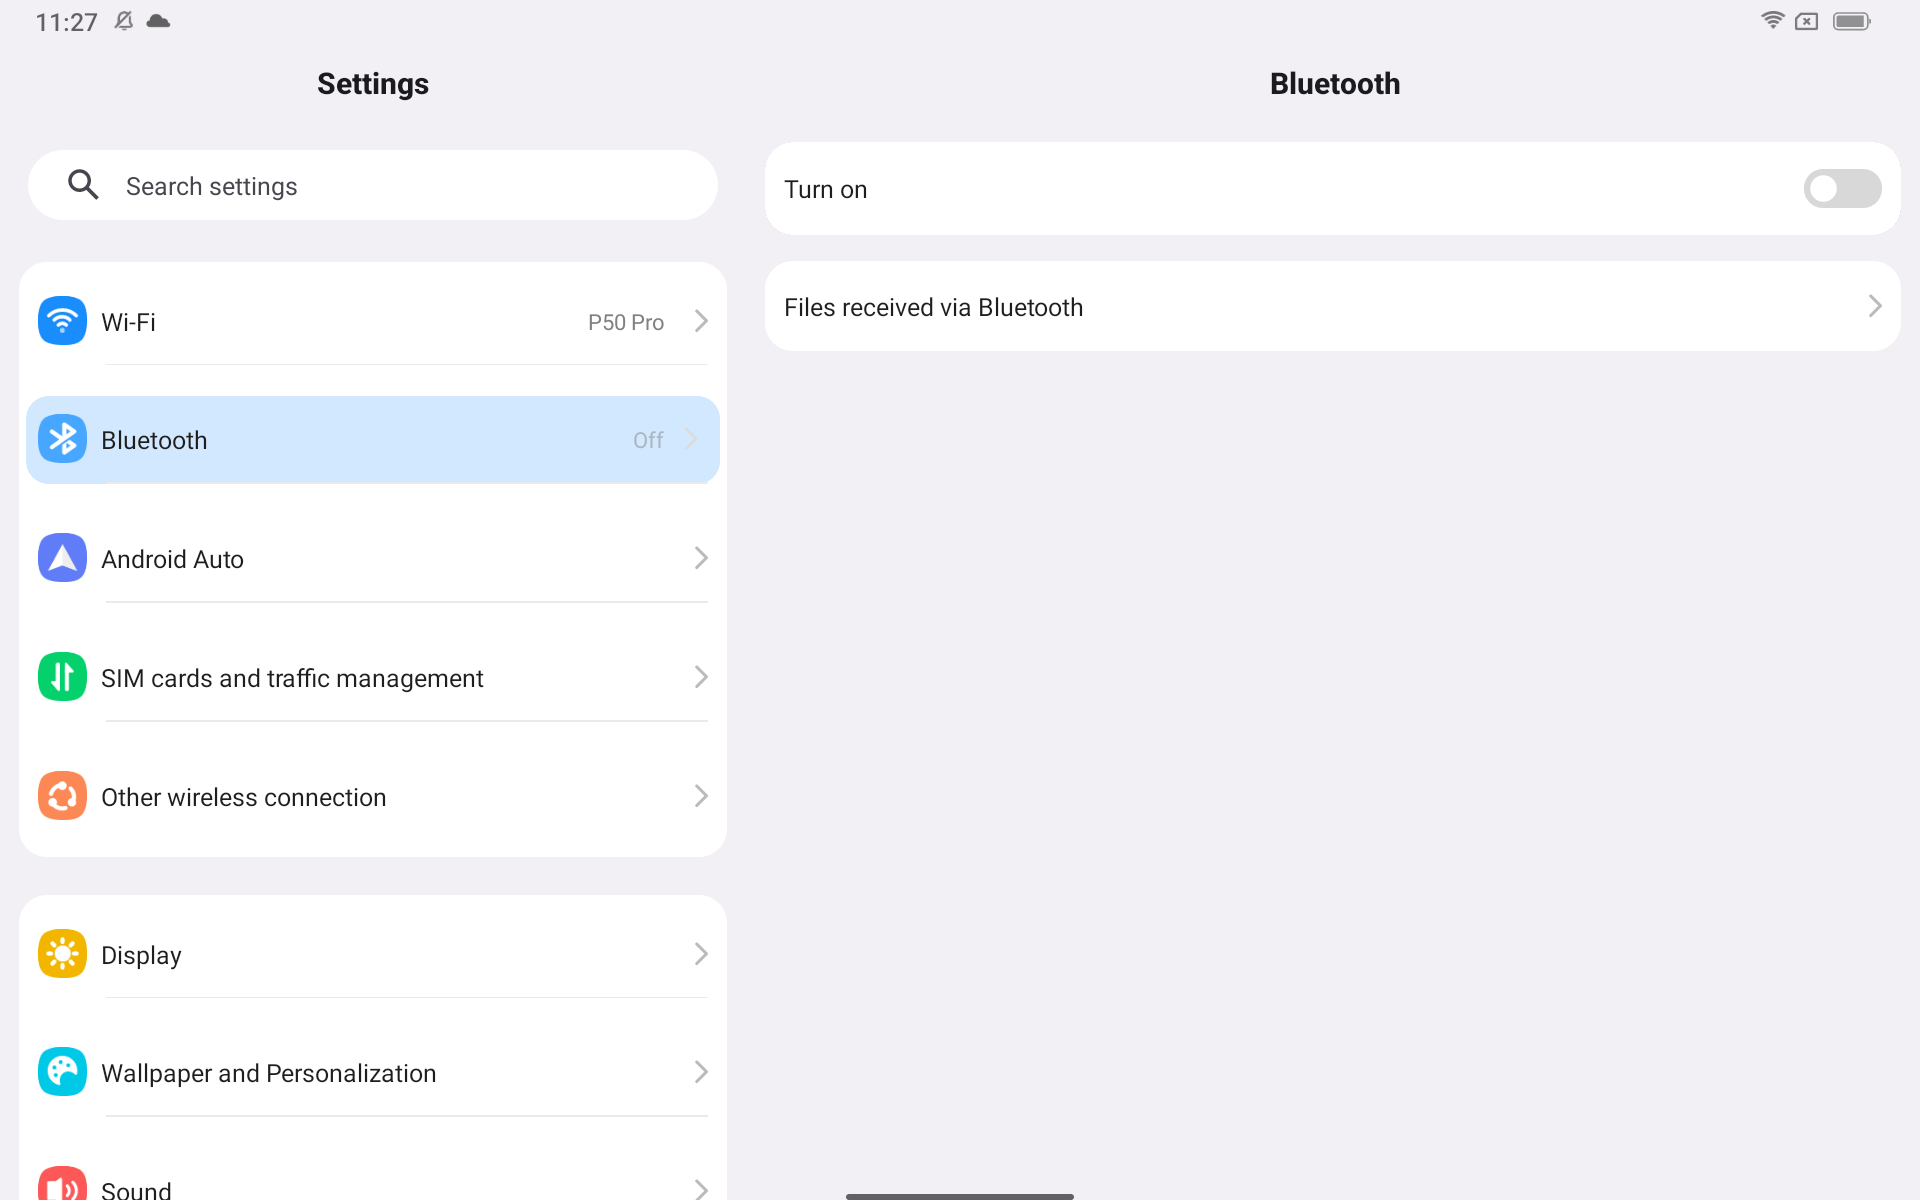The width and height of the screenshot is (1920, 1200).
Task: Tap the Bluetooth Off status text
Action: point(648,440)
